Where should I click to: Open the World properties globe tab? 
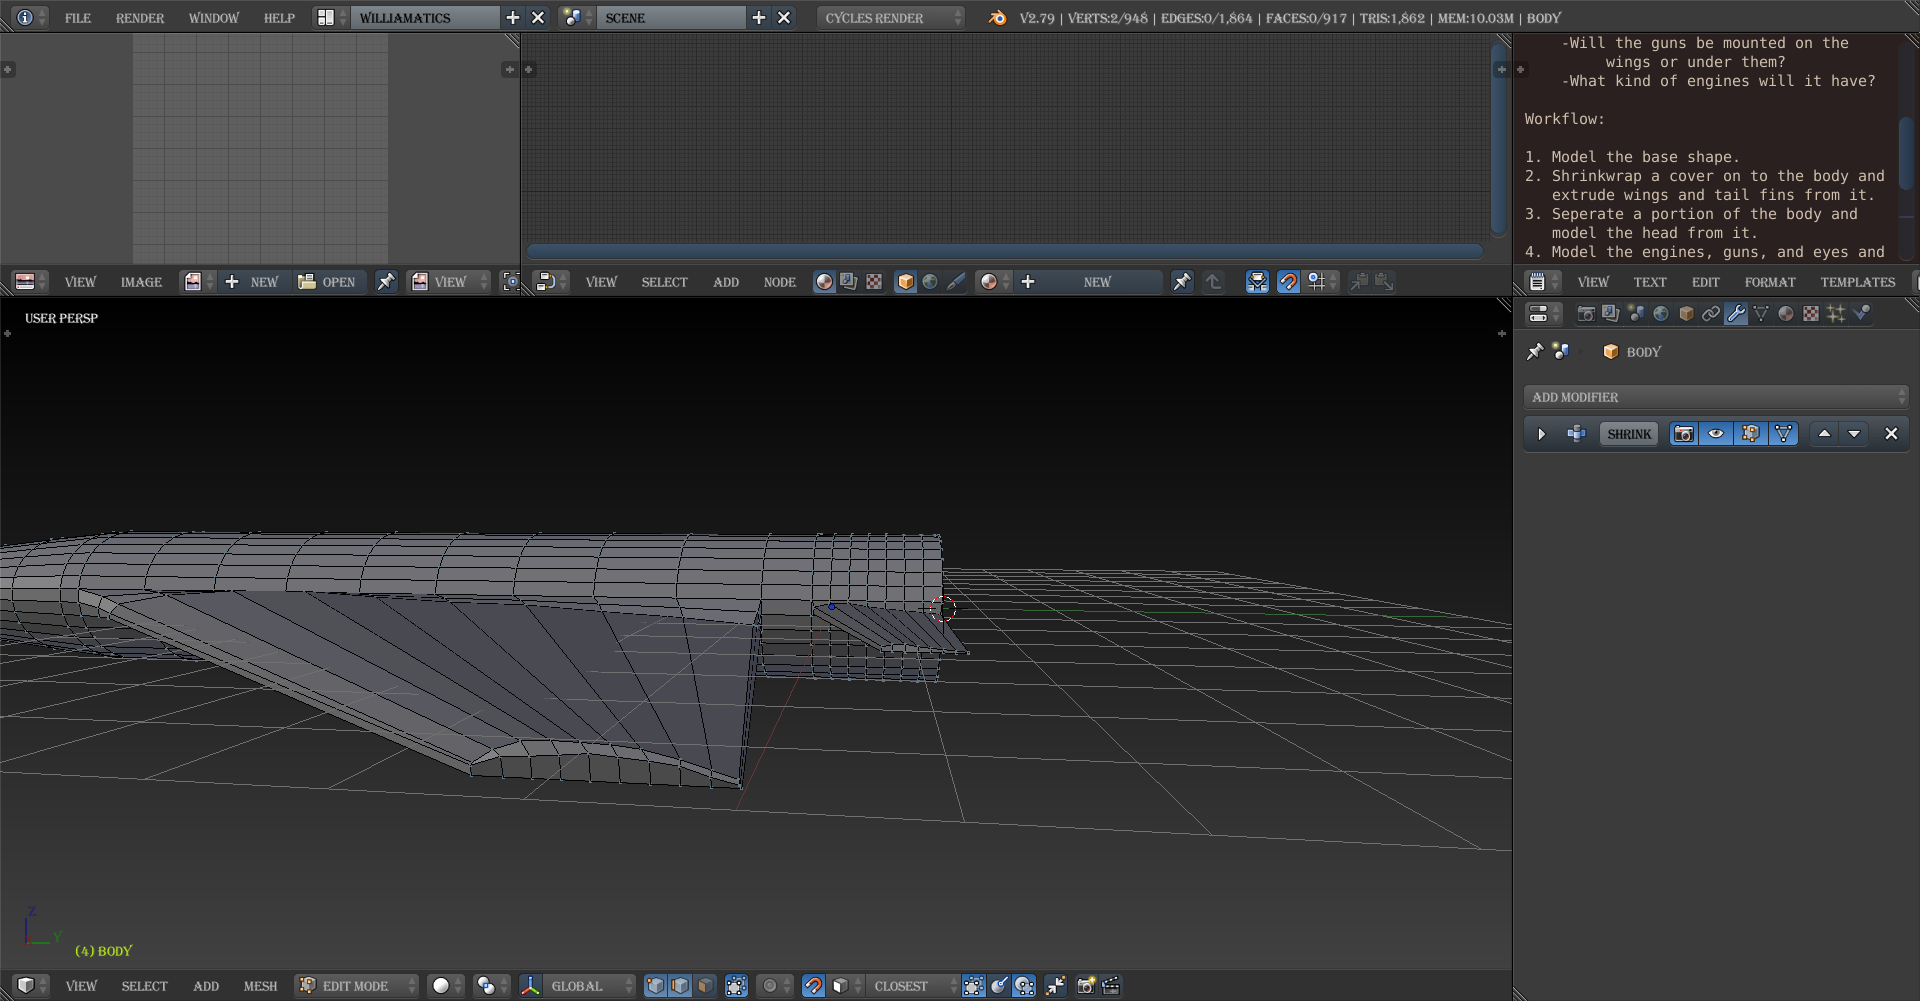[1661, 314]
